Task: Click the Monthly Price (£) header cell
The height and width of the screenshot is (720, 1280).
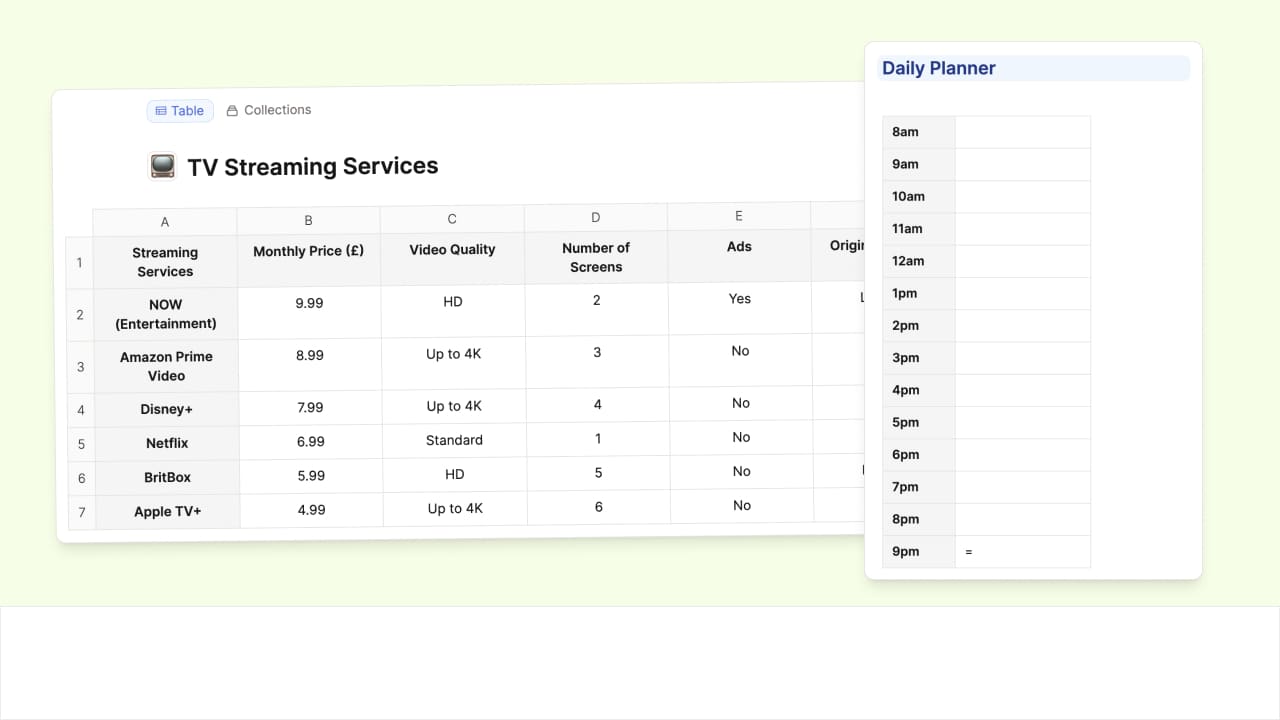Action: point(308,252)
